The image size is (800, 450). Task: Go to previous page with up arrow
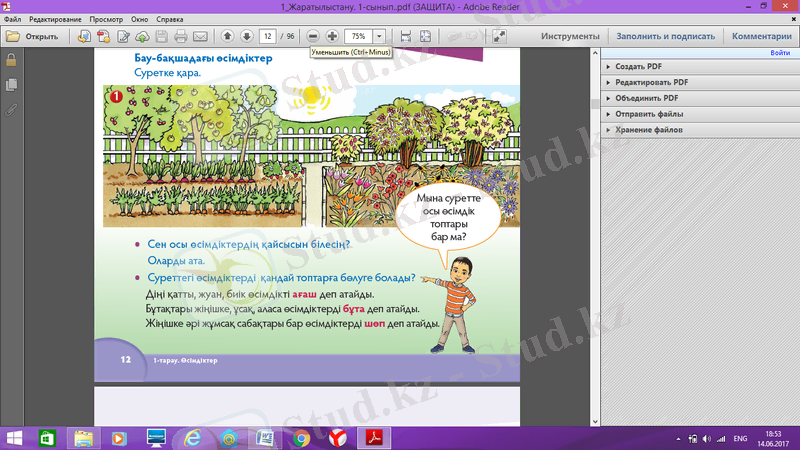click(227, 37)
